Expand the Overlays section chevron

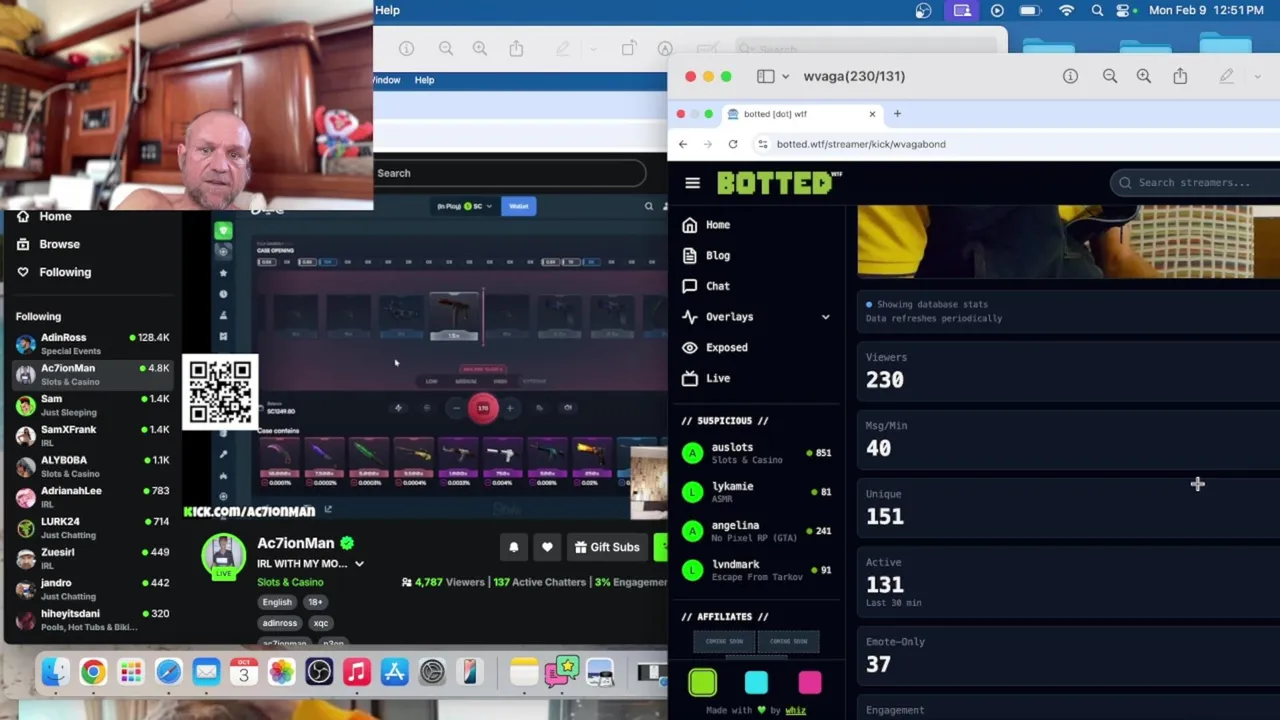click(x=826, y=317)
